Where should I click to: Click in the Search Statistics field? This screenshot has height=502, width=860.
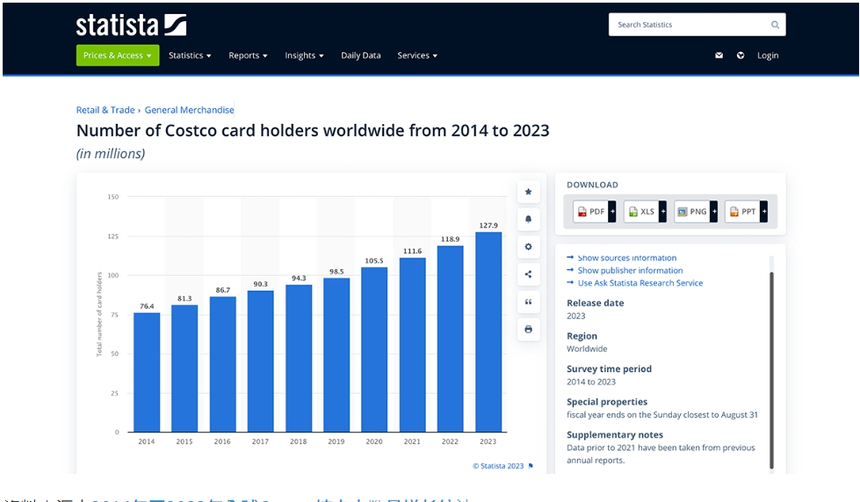[697, 25]
